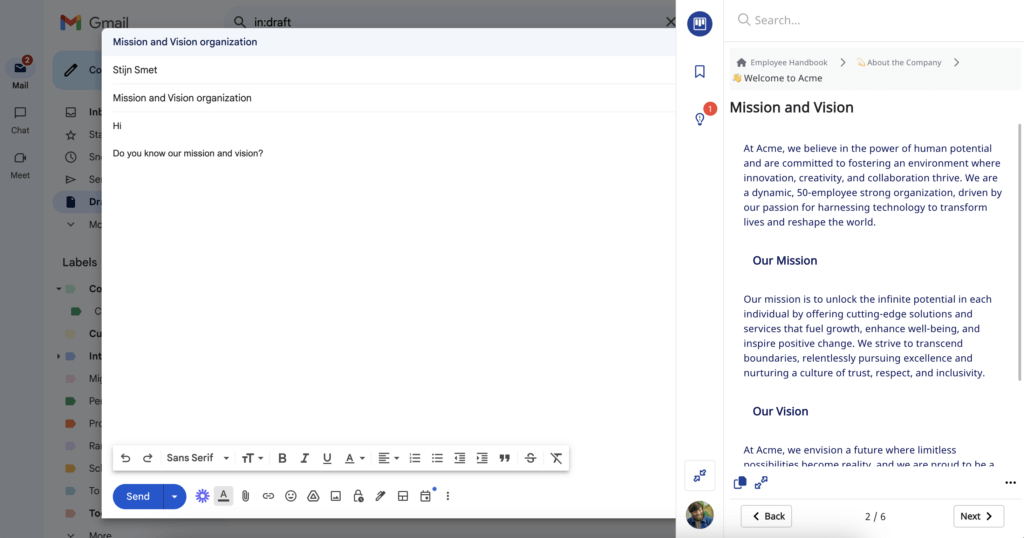The image size is (1024, 538).
Task: Toggle the formatting options button
Action: point(224,496)
